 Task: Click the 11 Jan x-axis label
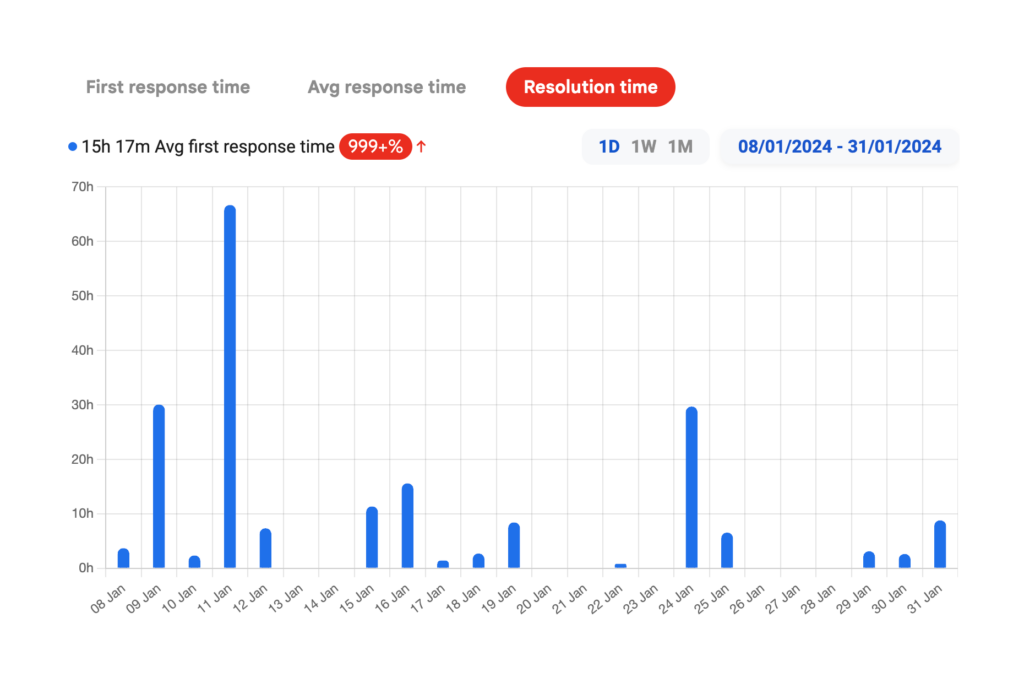[x=214, y=599]
